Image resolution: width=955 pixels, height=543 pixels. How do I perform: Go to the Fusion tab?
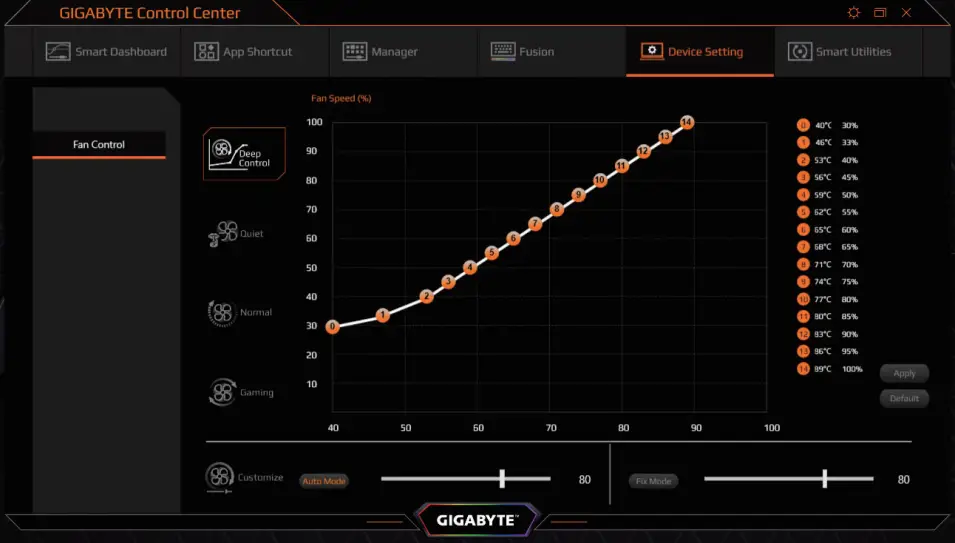(552, 52)
